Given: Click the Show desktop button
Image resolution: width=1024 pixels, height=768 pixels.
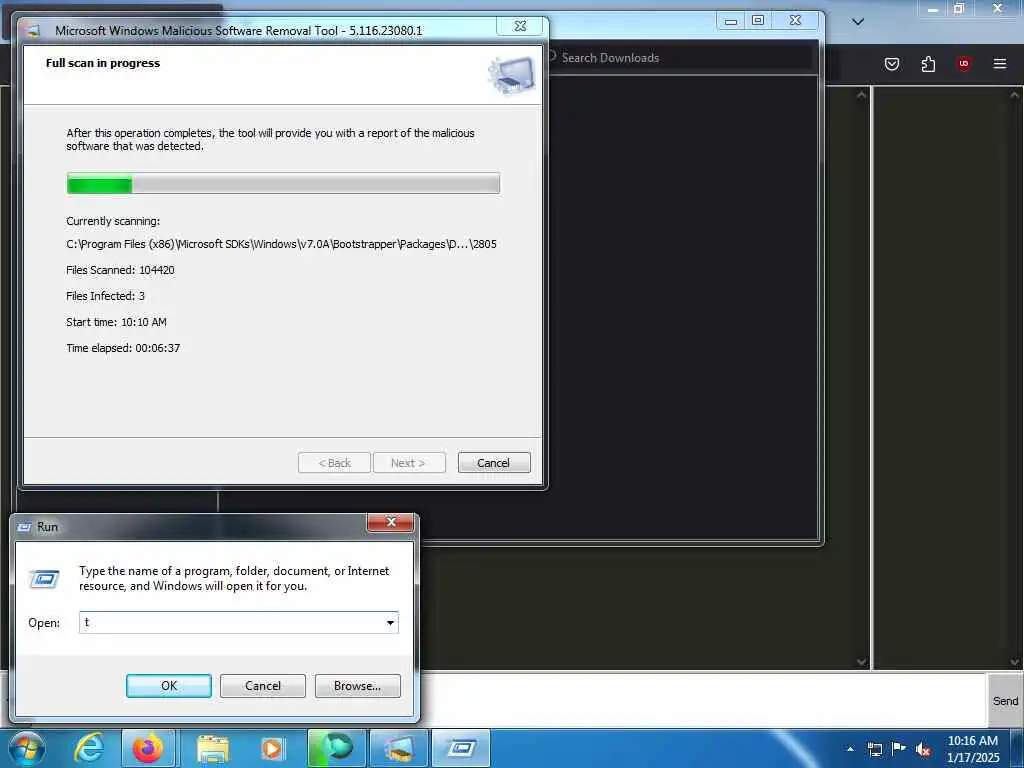Looking at the screenshot, I should [1019, 749].
